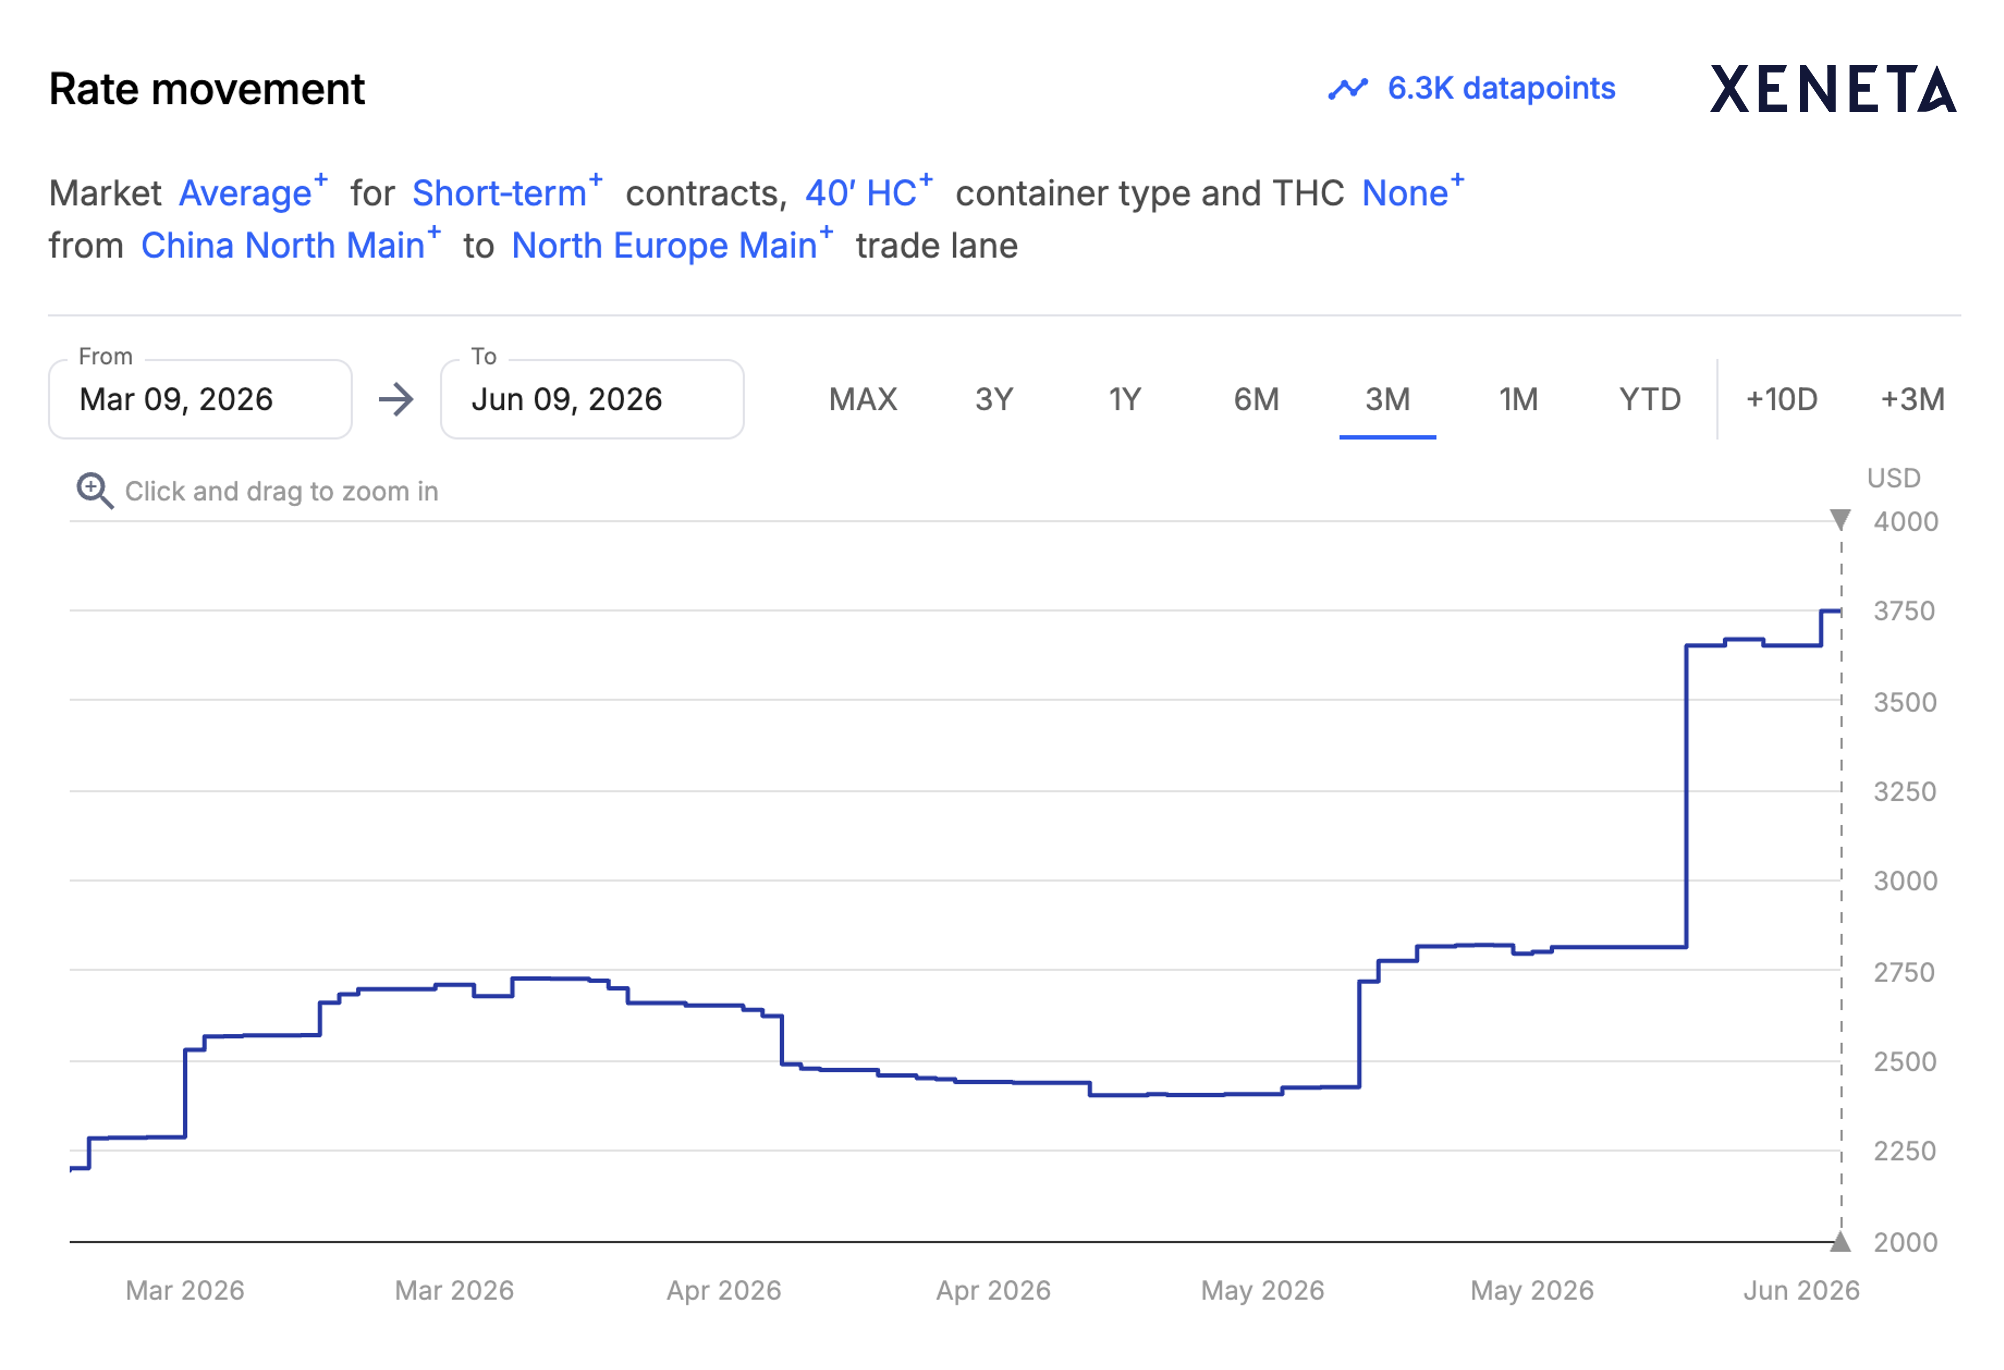The width and height of the screenshot is (2004, 1370).
Task: Switch to the 3Y range tab
Action: (x=994, y=399)
